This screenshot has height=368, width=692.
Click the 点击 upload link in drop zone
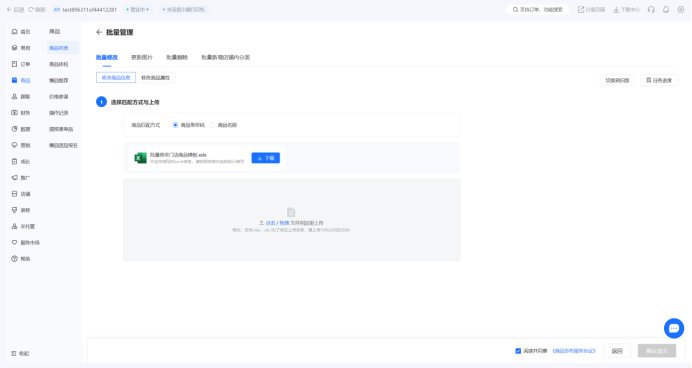coord(270,223)
